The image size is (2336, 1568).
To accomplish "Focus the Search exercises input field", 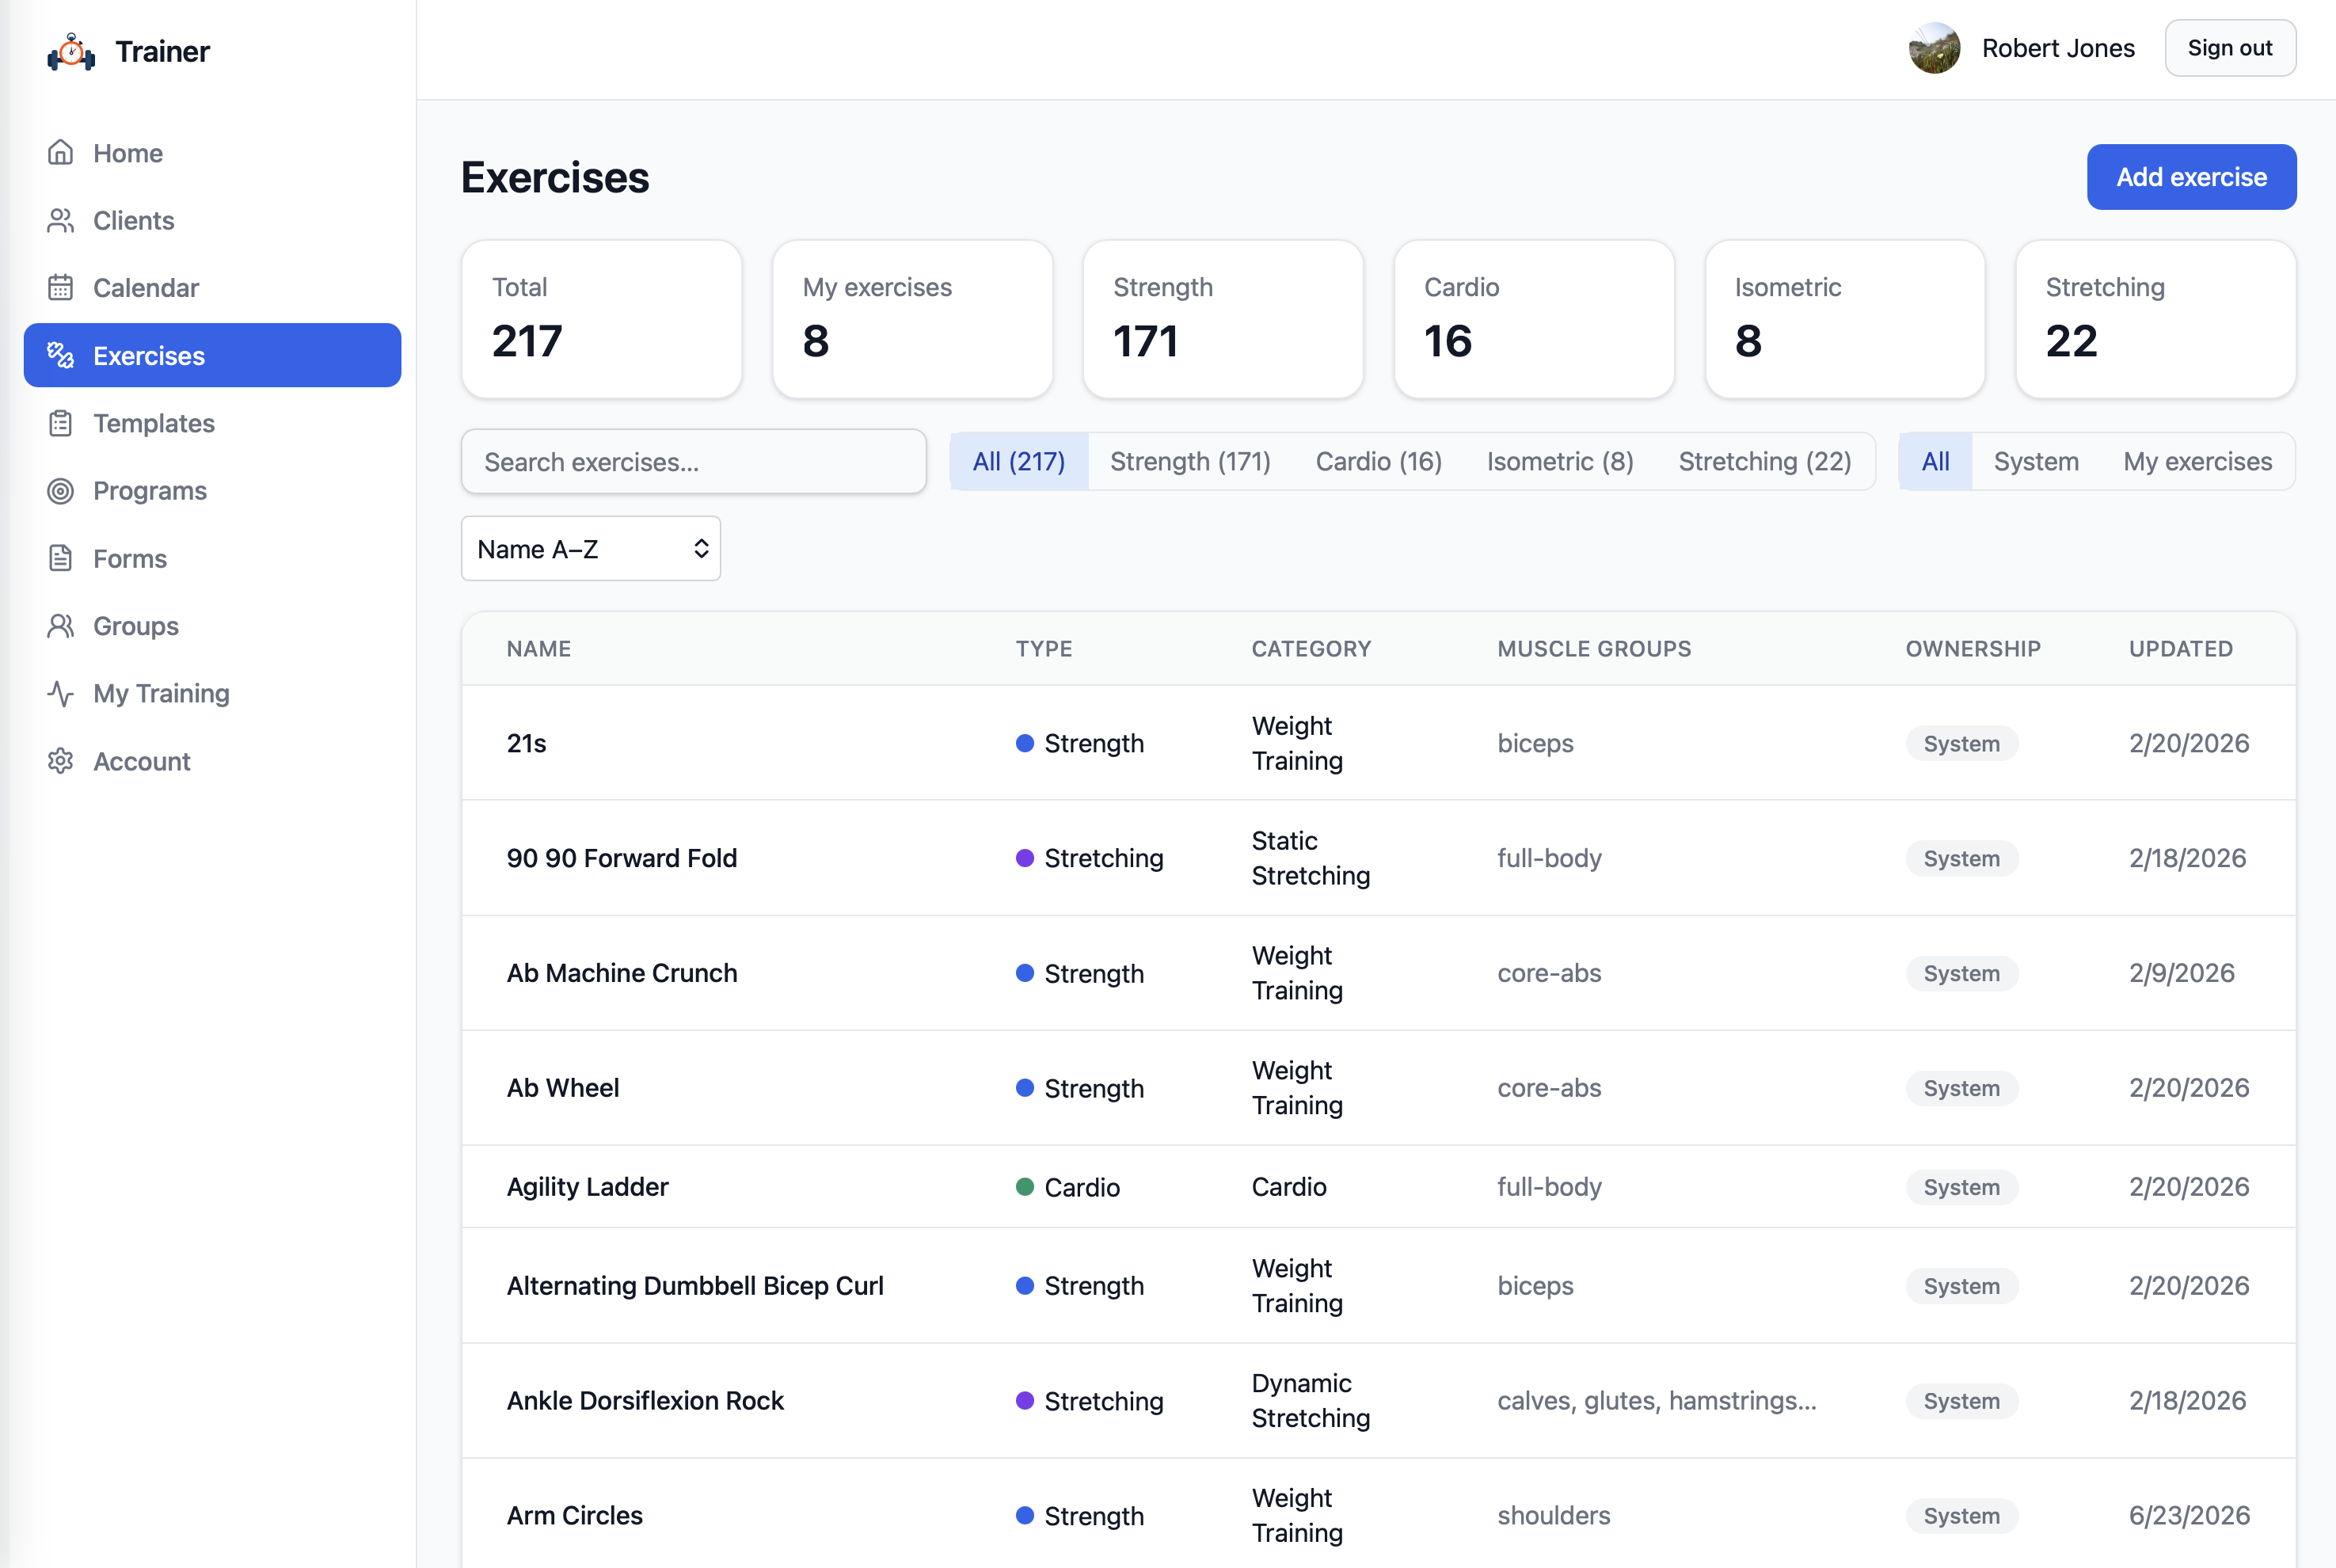I will click(693, 461).
